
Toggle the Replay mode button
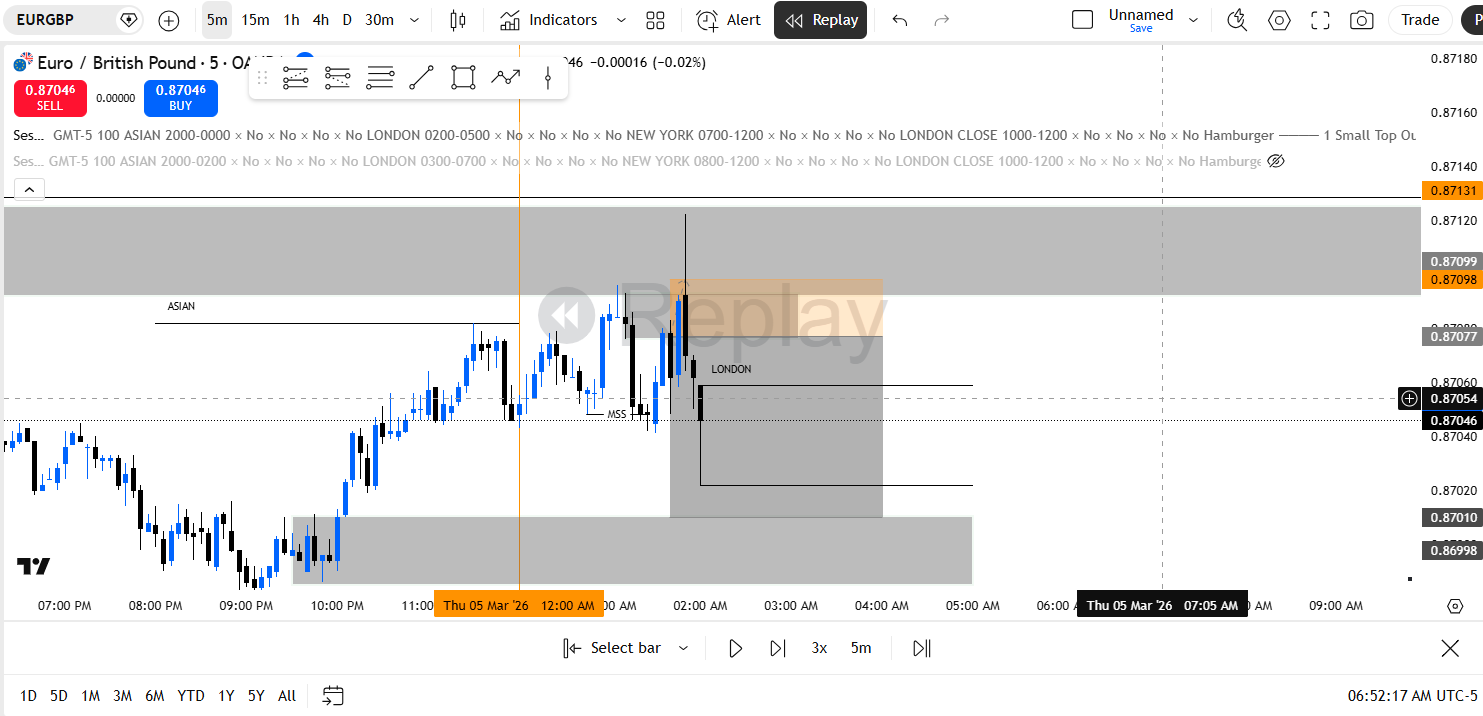pyautogui.click(x=821, y=20)
